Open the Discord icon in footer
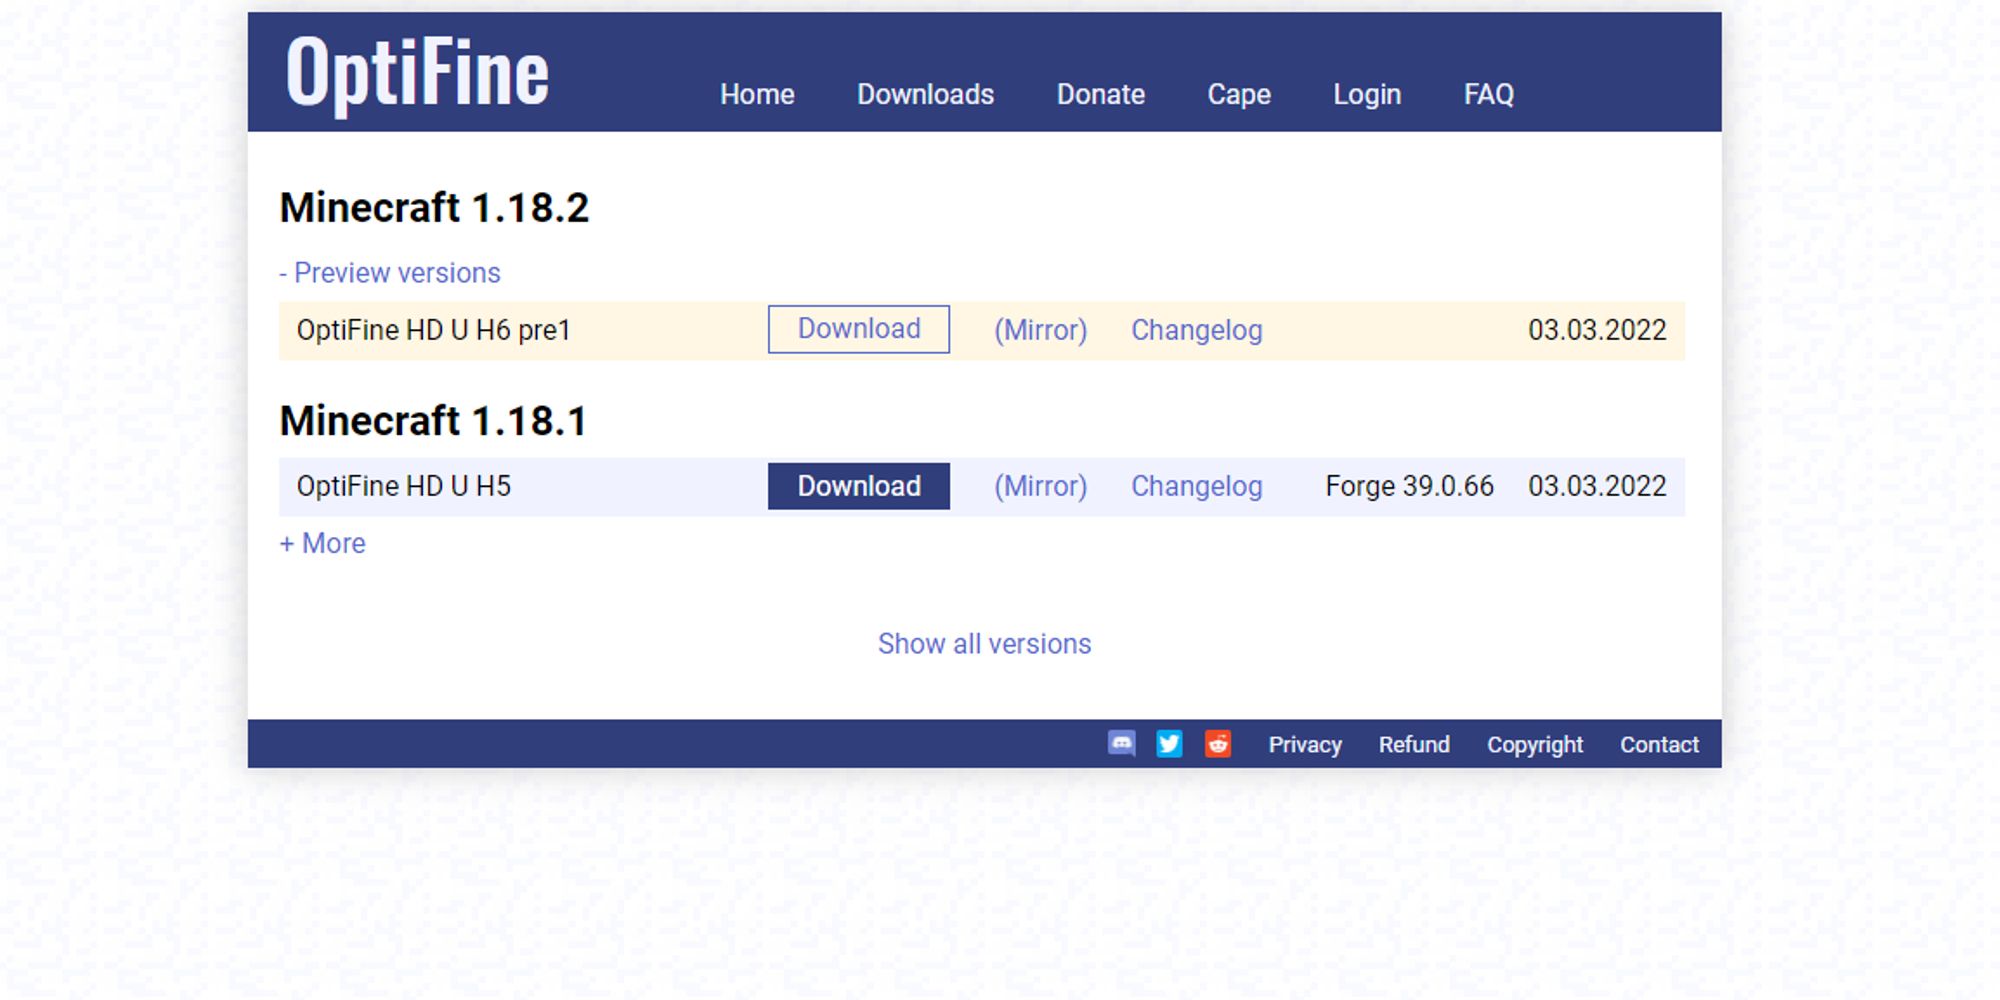The height and width of the screenshot is (1000, 2000). (1121, 744)
